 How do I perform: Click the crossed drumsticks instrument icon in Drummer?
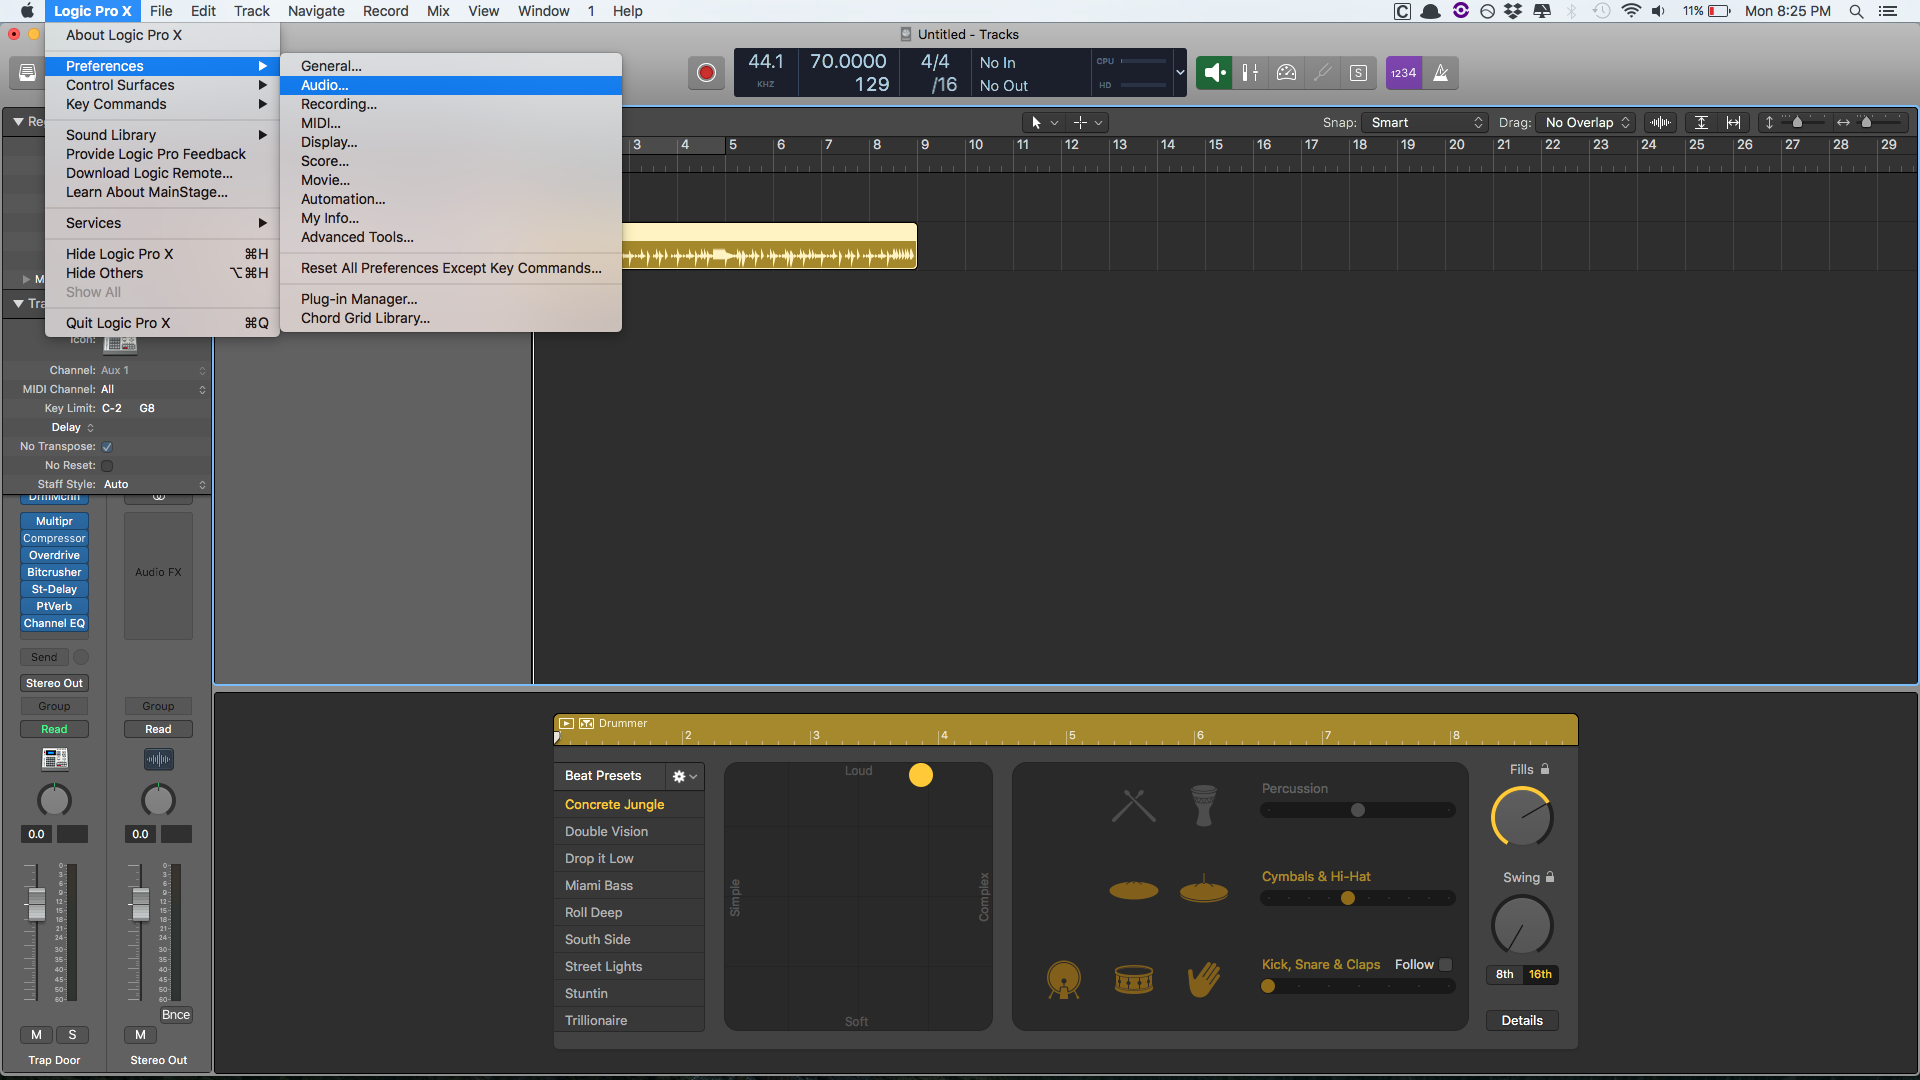1133,806
